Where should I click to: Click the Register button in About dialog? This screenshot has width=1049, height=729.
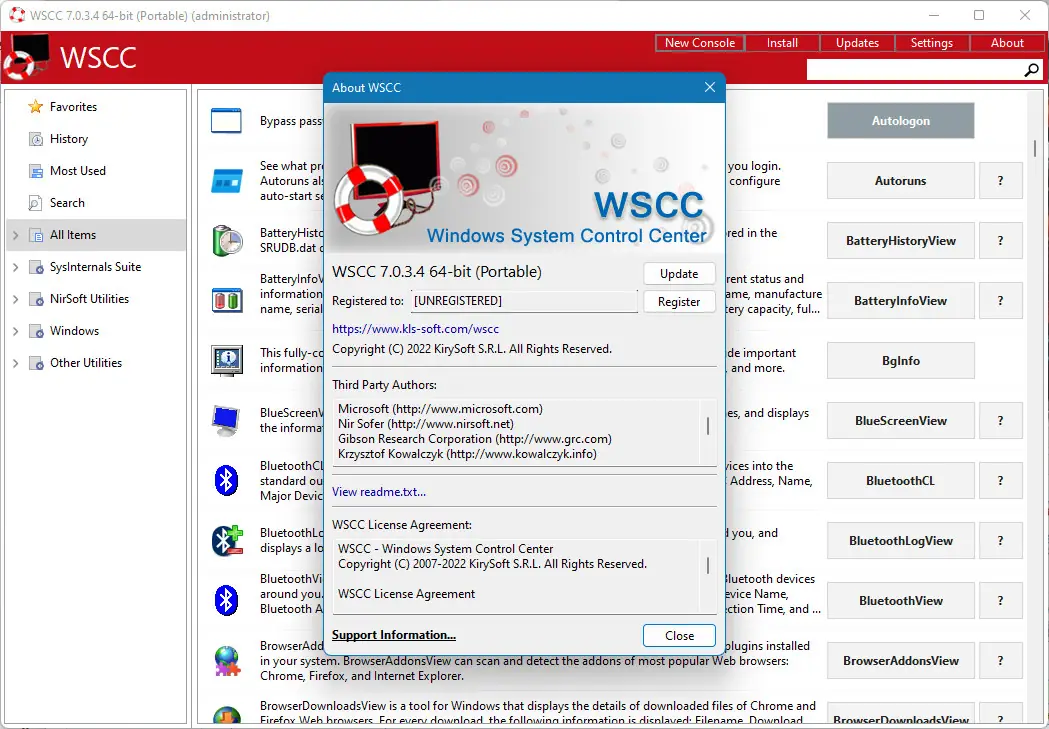pyautogui.click(x=679, y=302)
